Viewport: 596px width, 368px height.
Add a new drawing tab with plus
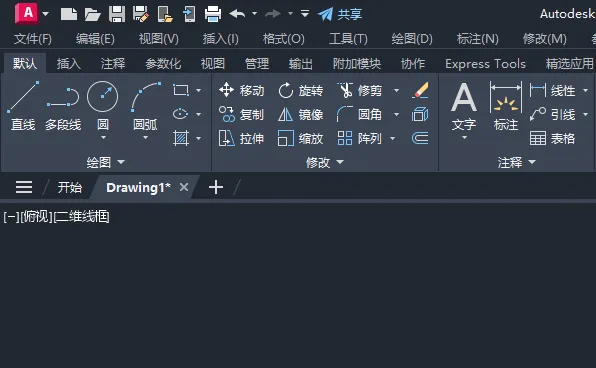click(x=216, y=187)
